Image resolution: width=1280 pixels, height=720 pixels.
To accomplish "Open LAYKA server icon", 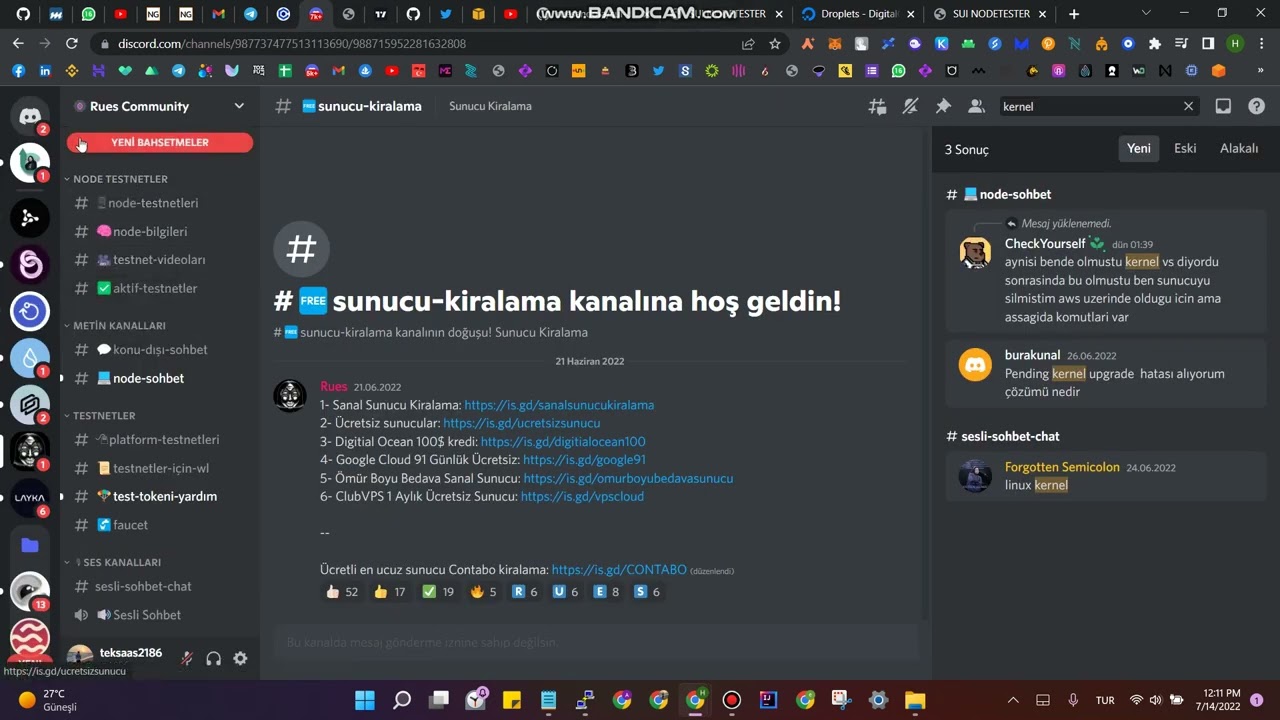I will click(x=30, y=497).
